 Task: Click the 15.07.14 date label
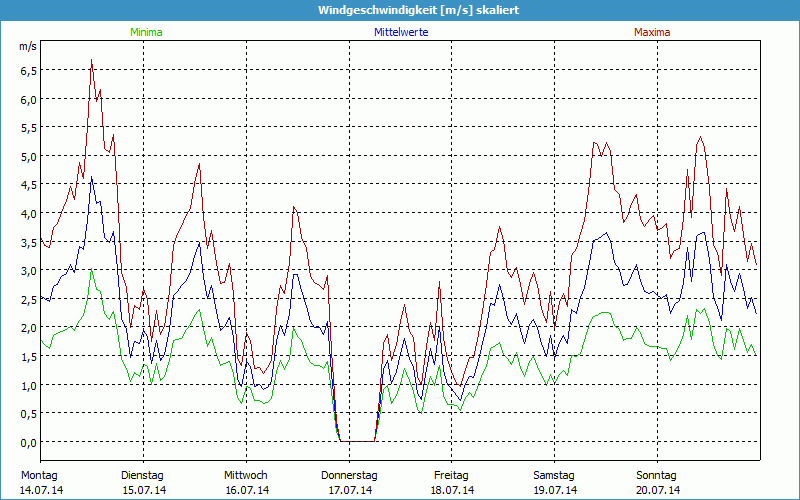click(144, 490)
